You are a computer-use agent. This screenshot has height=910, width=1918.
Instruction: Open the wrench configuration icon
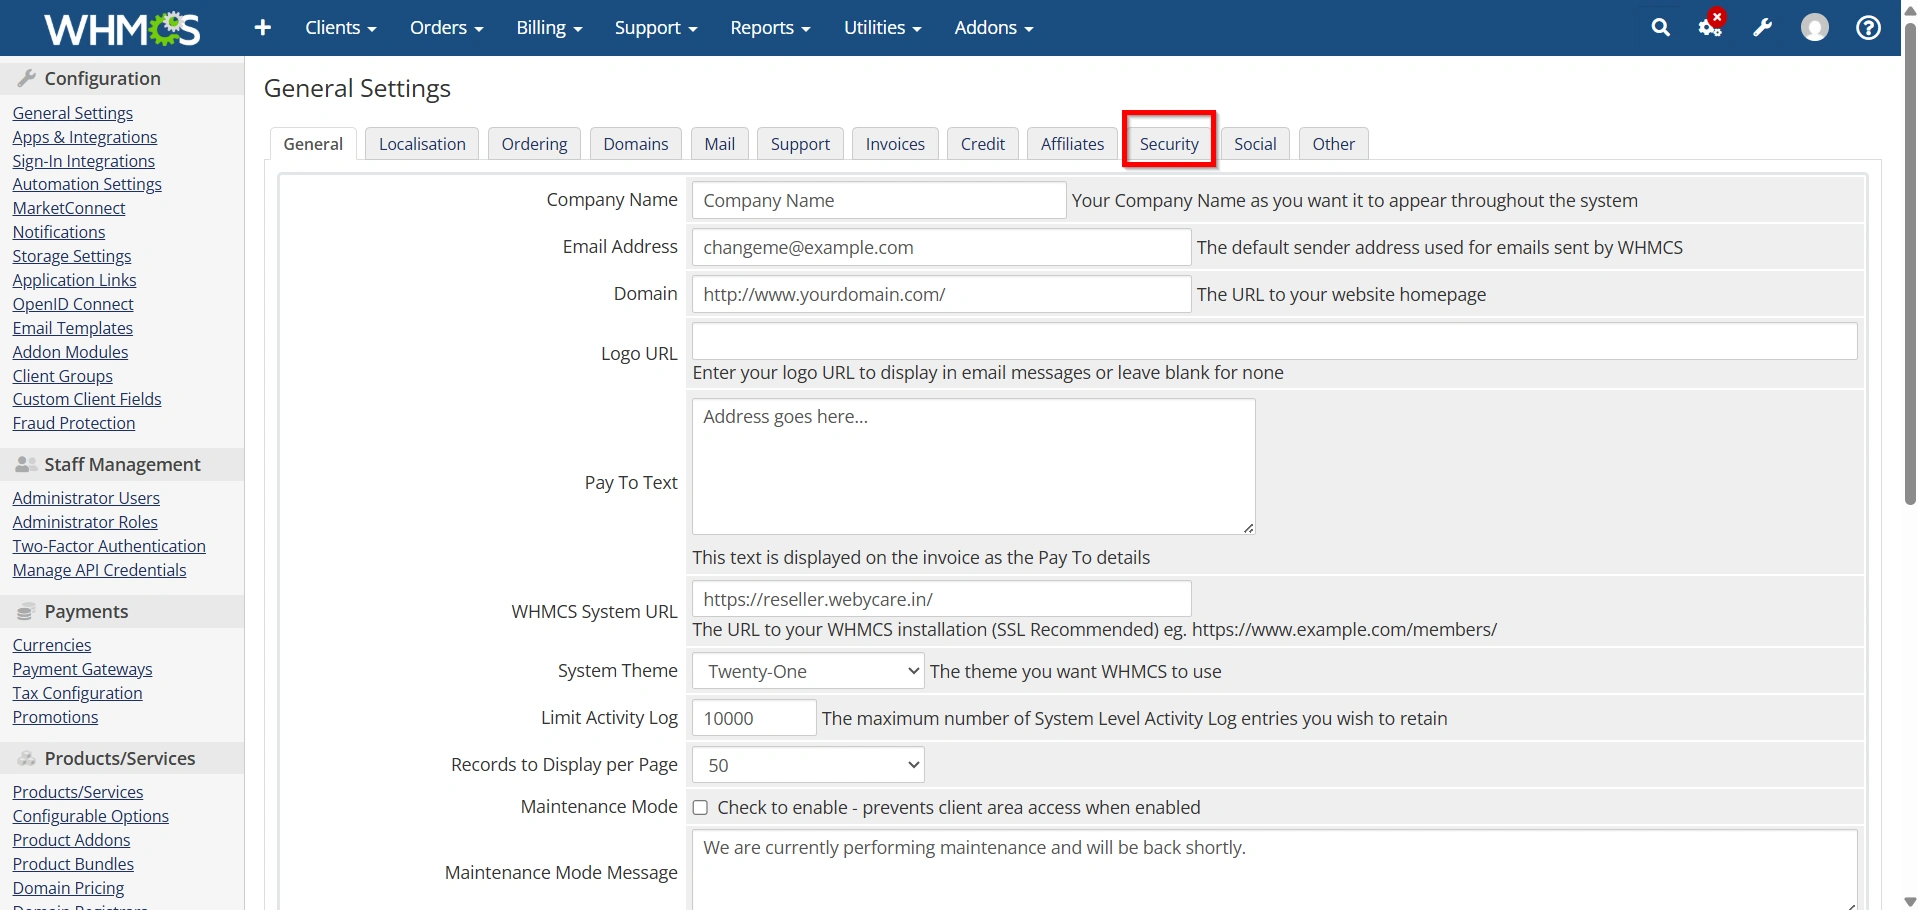(x=1762, y=28)
